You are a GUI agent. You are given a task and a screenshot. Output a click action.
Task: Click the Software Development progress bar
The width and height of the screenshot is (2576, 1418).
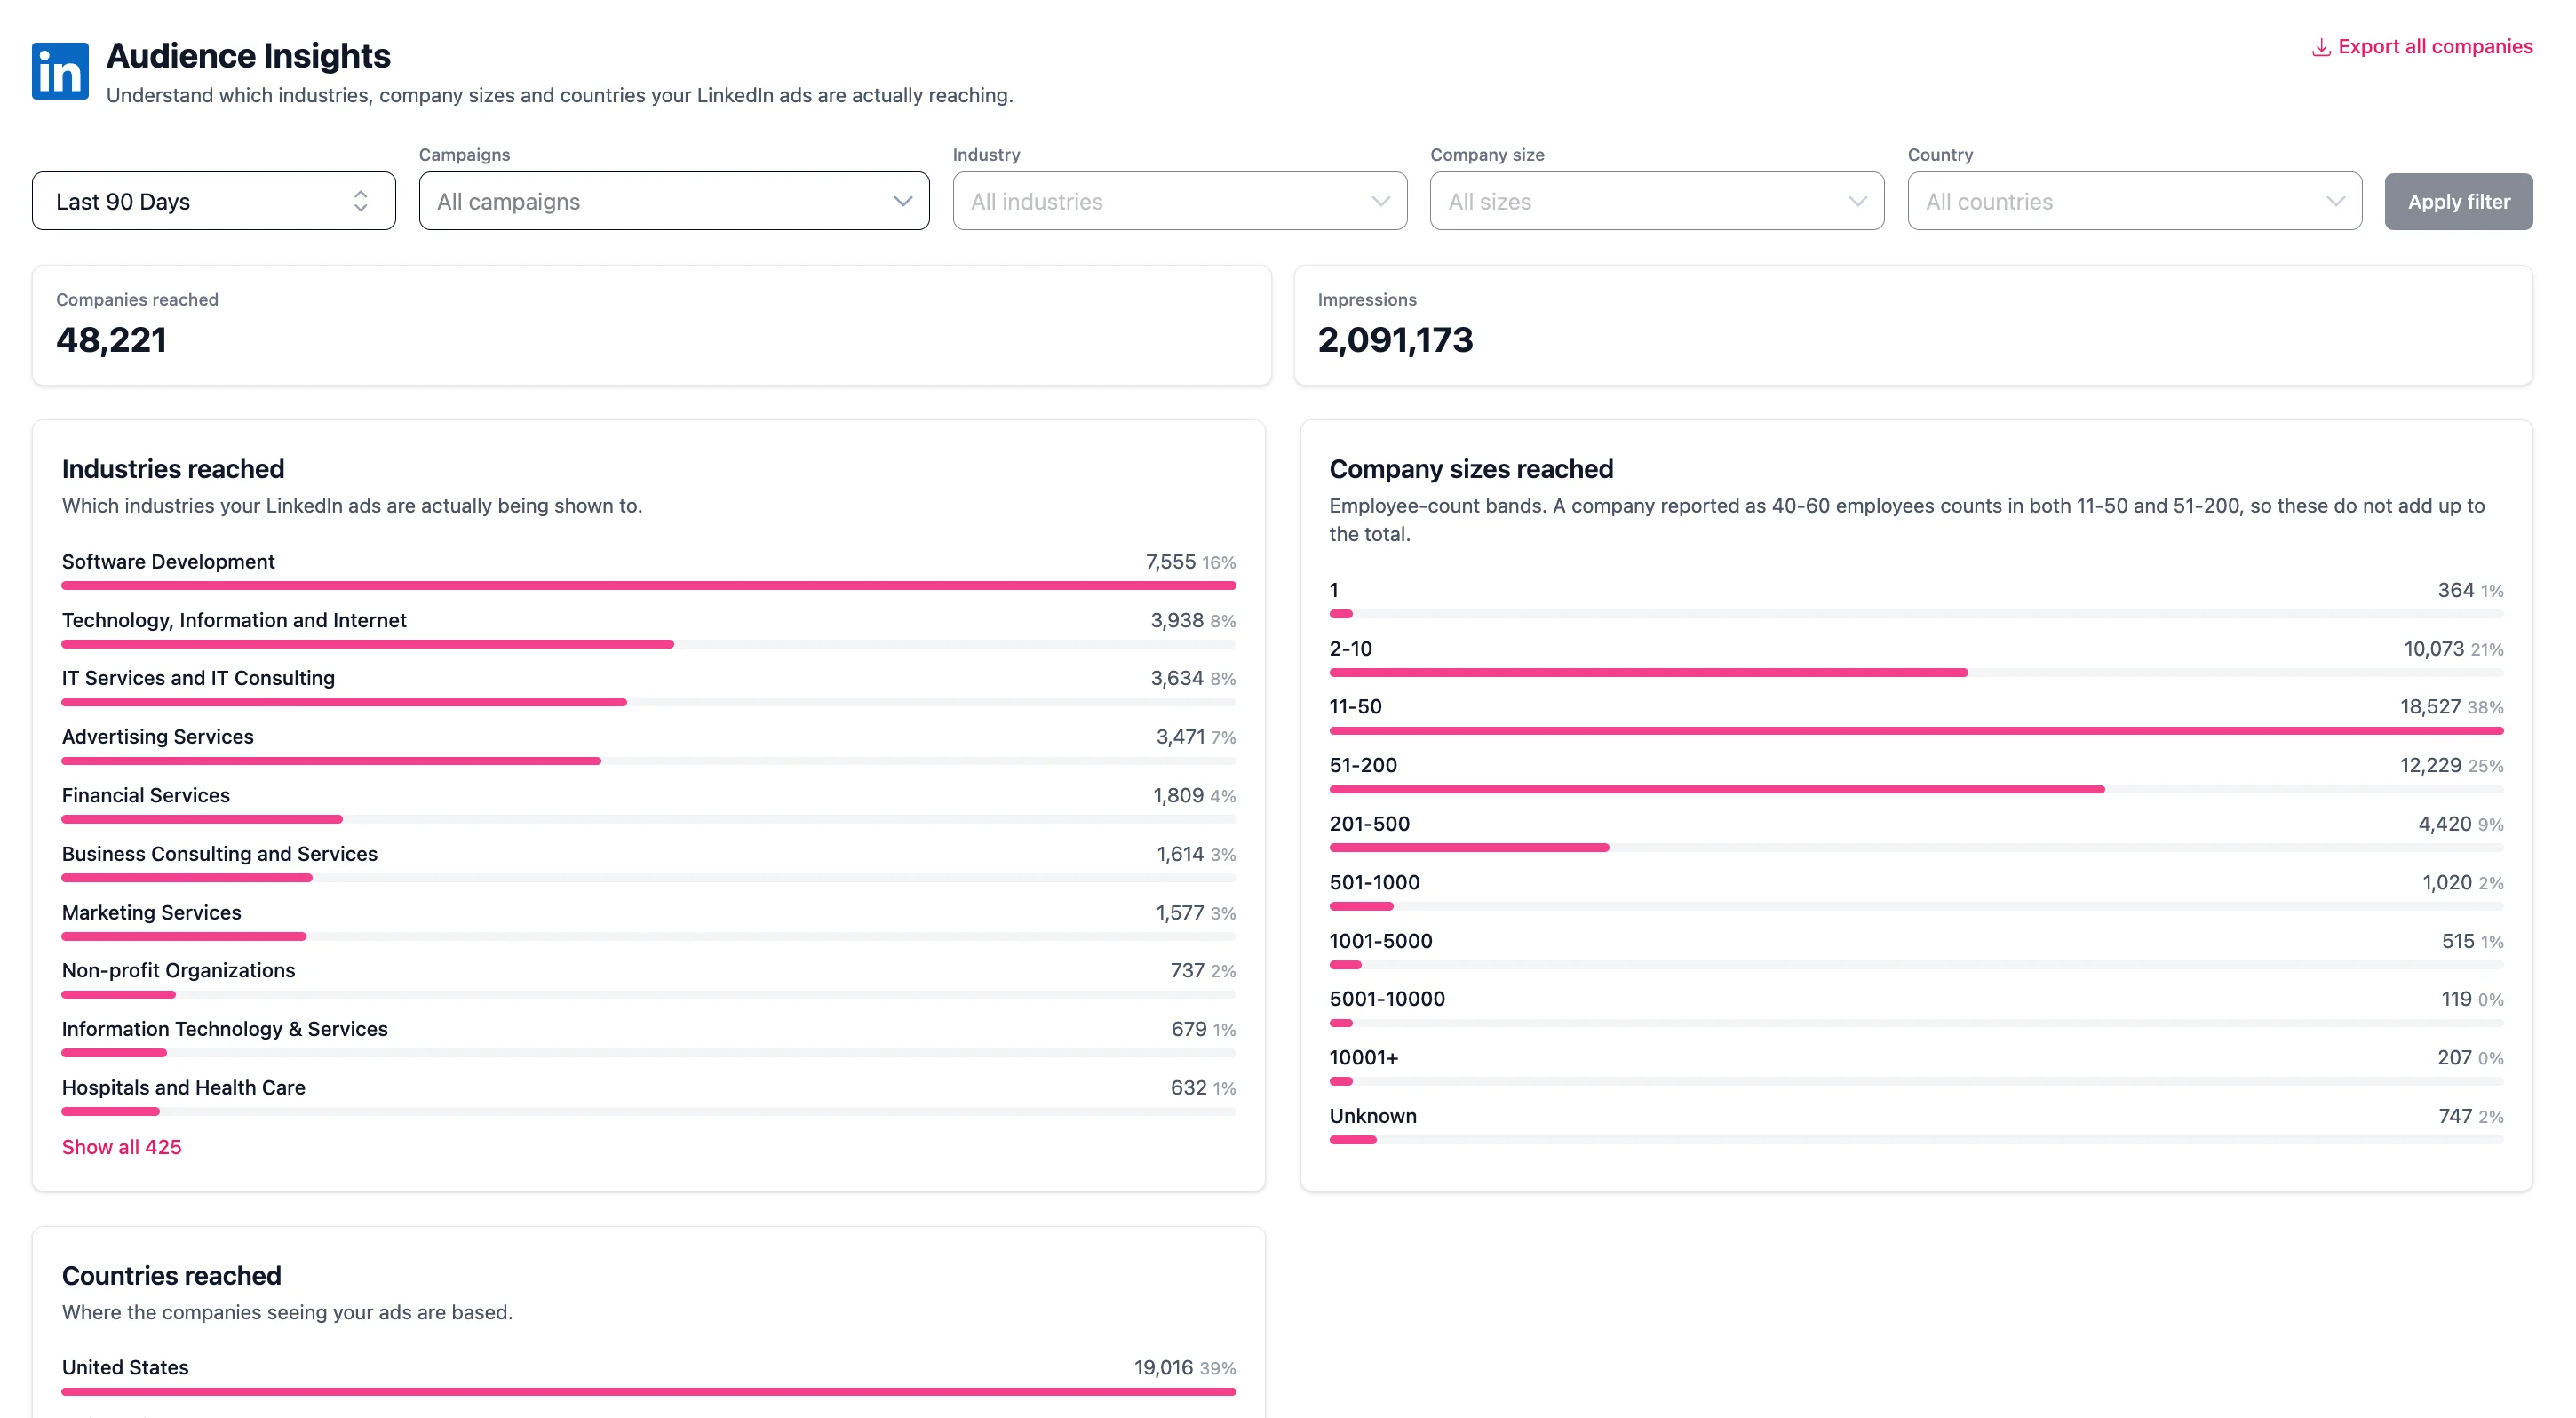tap(649, 585)
